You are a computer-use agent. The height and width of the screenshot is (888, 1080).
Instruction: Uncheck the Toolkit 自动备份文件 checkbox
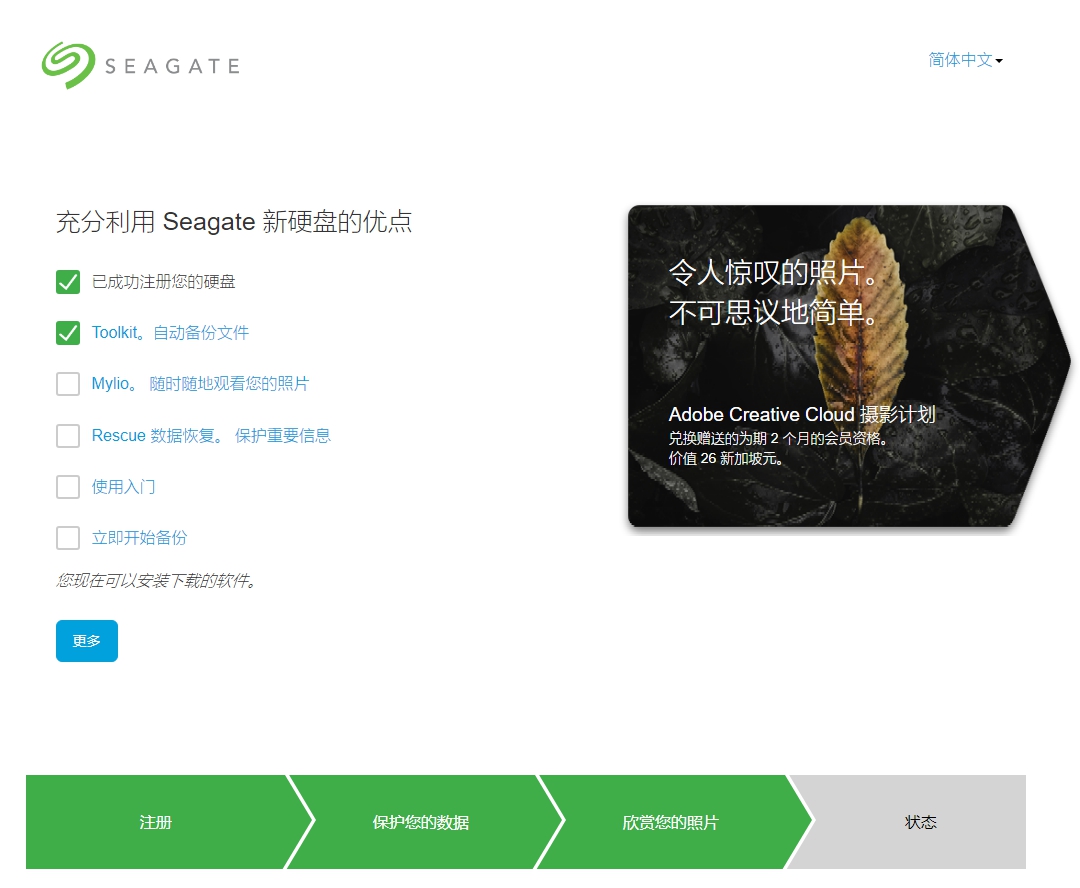click(68, 333)
